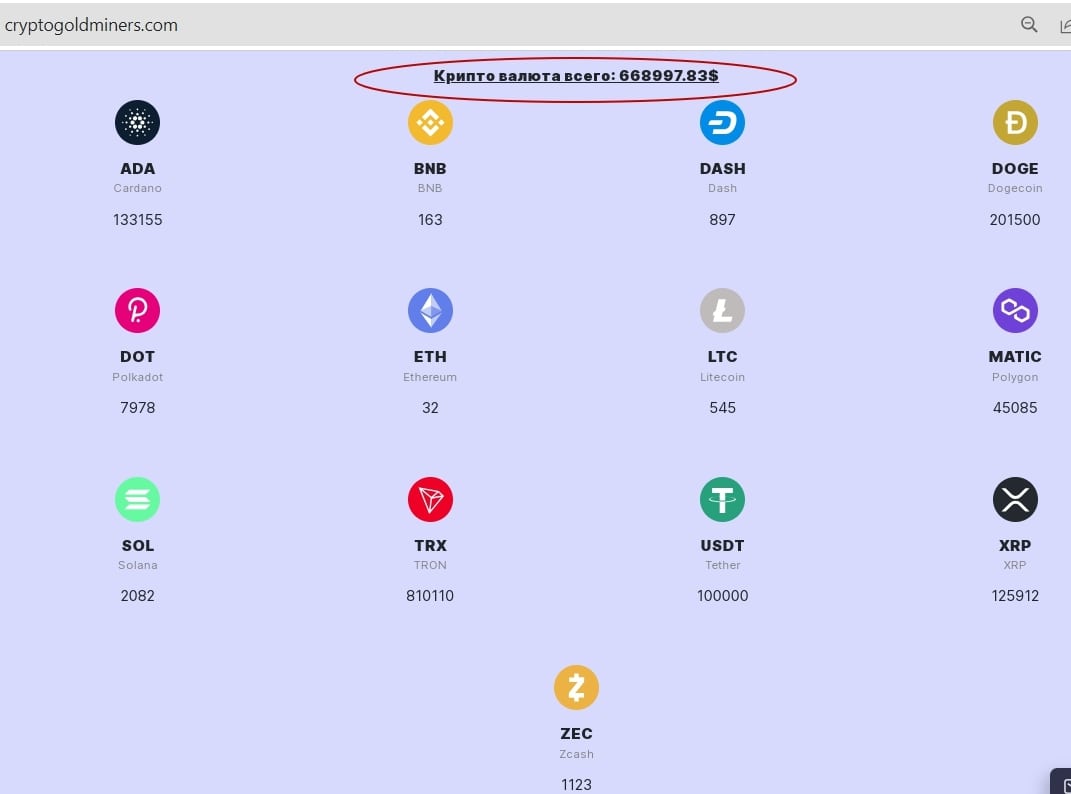This screenshot has height=794, width=1071.
Task: Click the XRP coin icon
Action: (1015, 499)
